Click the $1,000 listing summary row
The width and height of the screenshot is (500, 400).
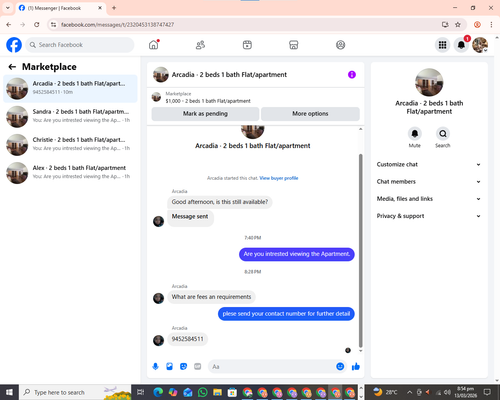tap(256, 97)
